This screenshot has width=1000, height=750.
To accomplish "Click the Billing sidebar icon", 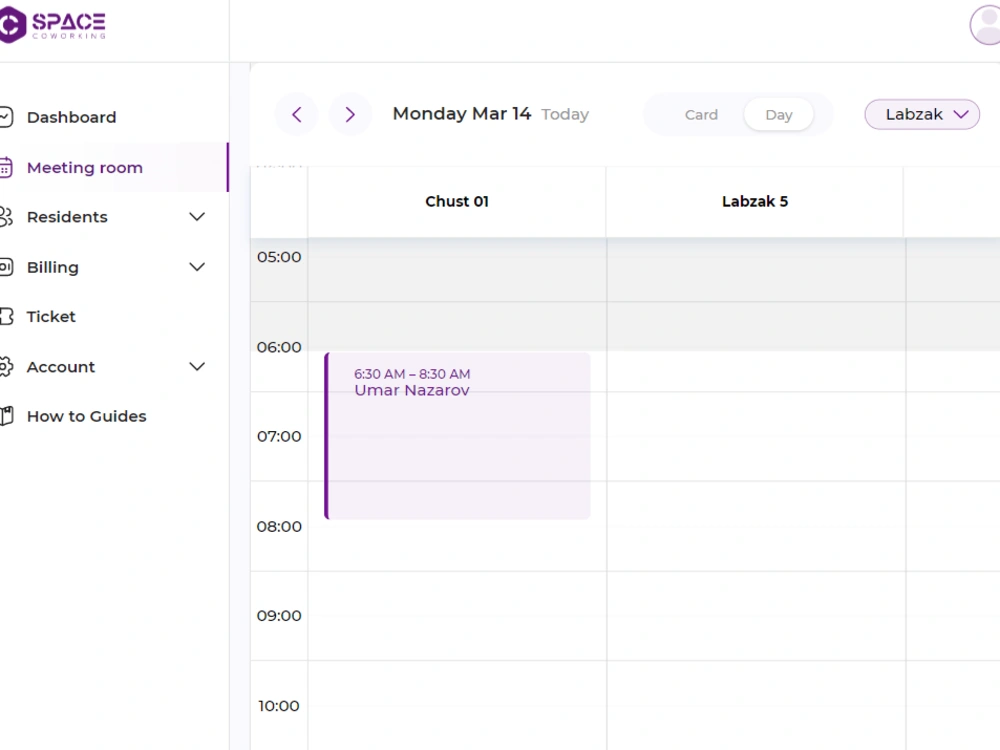I will (5, 267).
